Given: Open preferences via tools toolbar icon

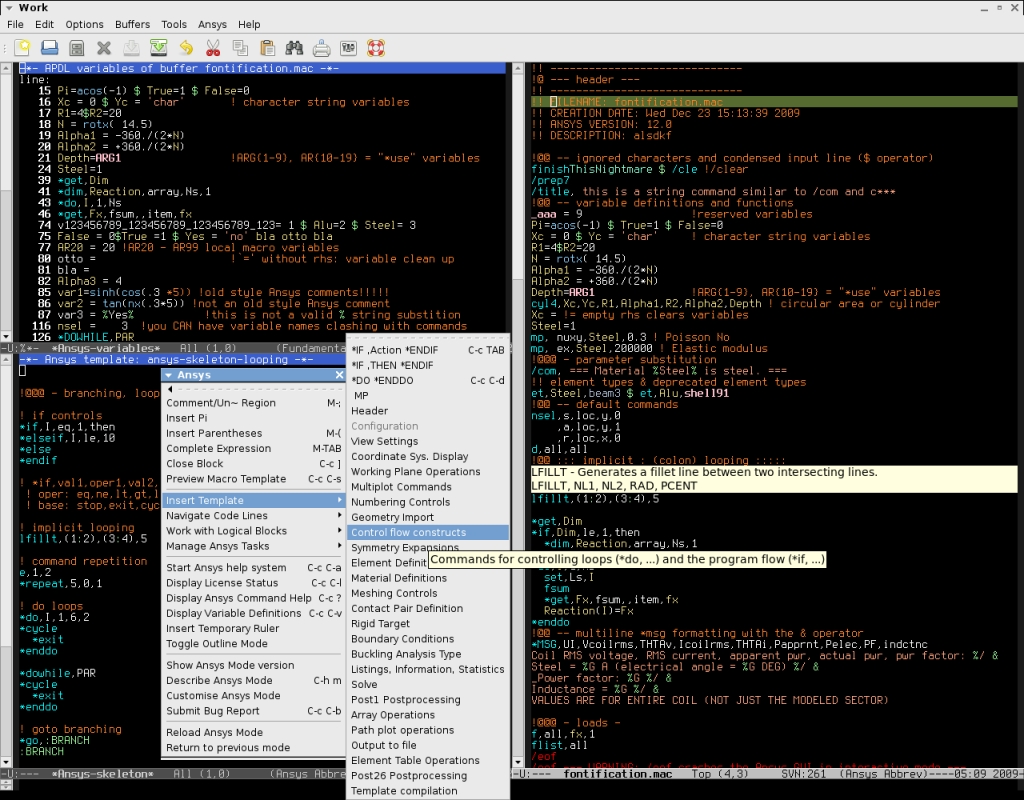Looking at the screenshot, I should coord(349,48).
